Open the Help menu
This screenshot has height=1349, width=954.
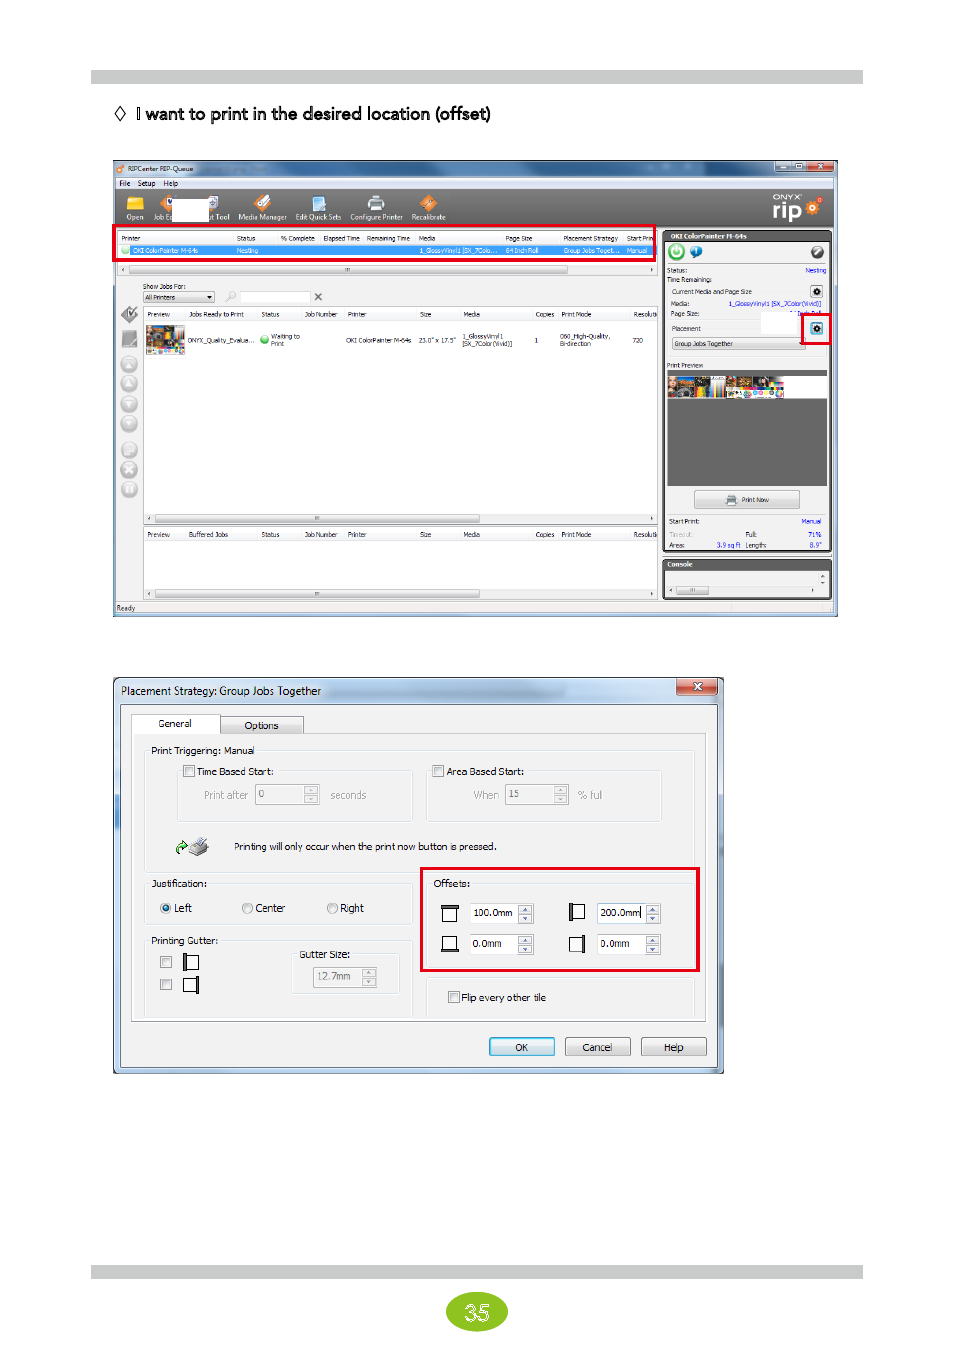[x=171, y=184]
